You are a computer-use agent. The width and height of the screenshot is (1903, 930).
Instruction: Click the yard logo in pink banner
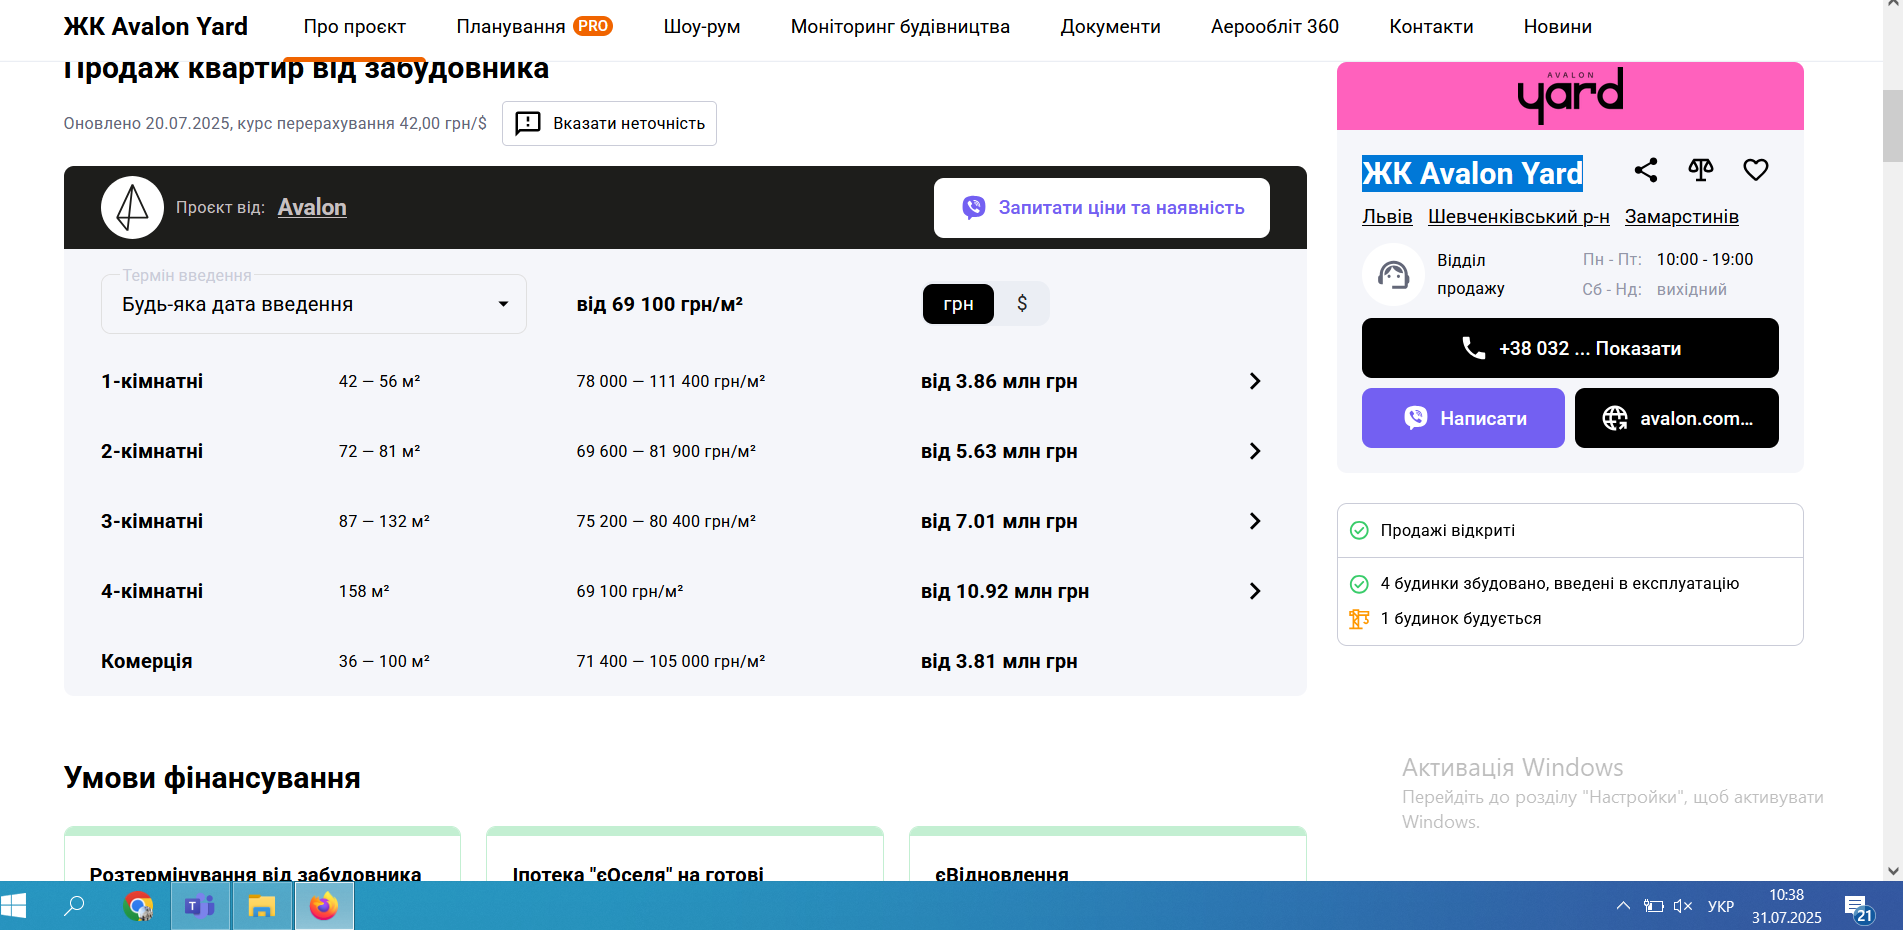1570,95
